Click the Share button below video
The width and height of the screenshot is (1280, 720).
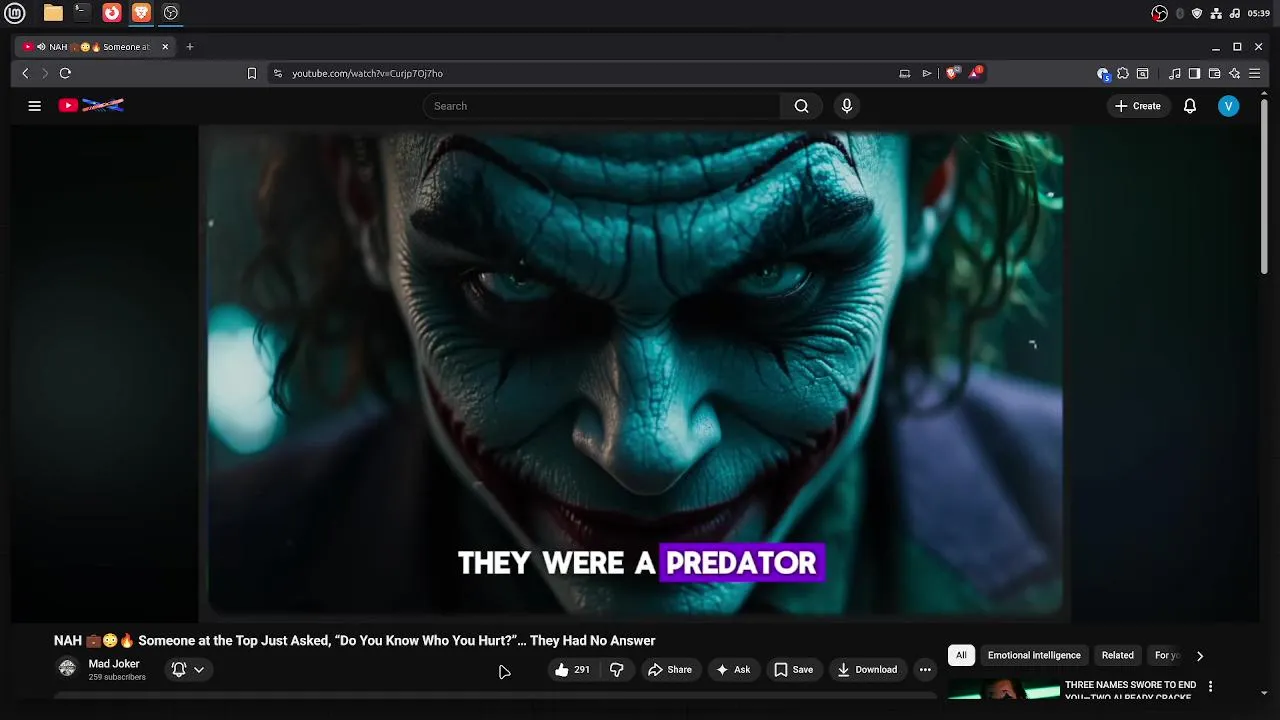point(670,670)
